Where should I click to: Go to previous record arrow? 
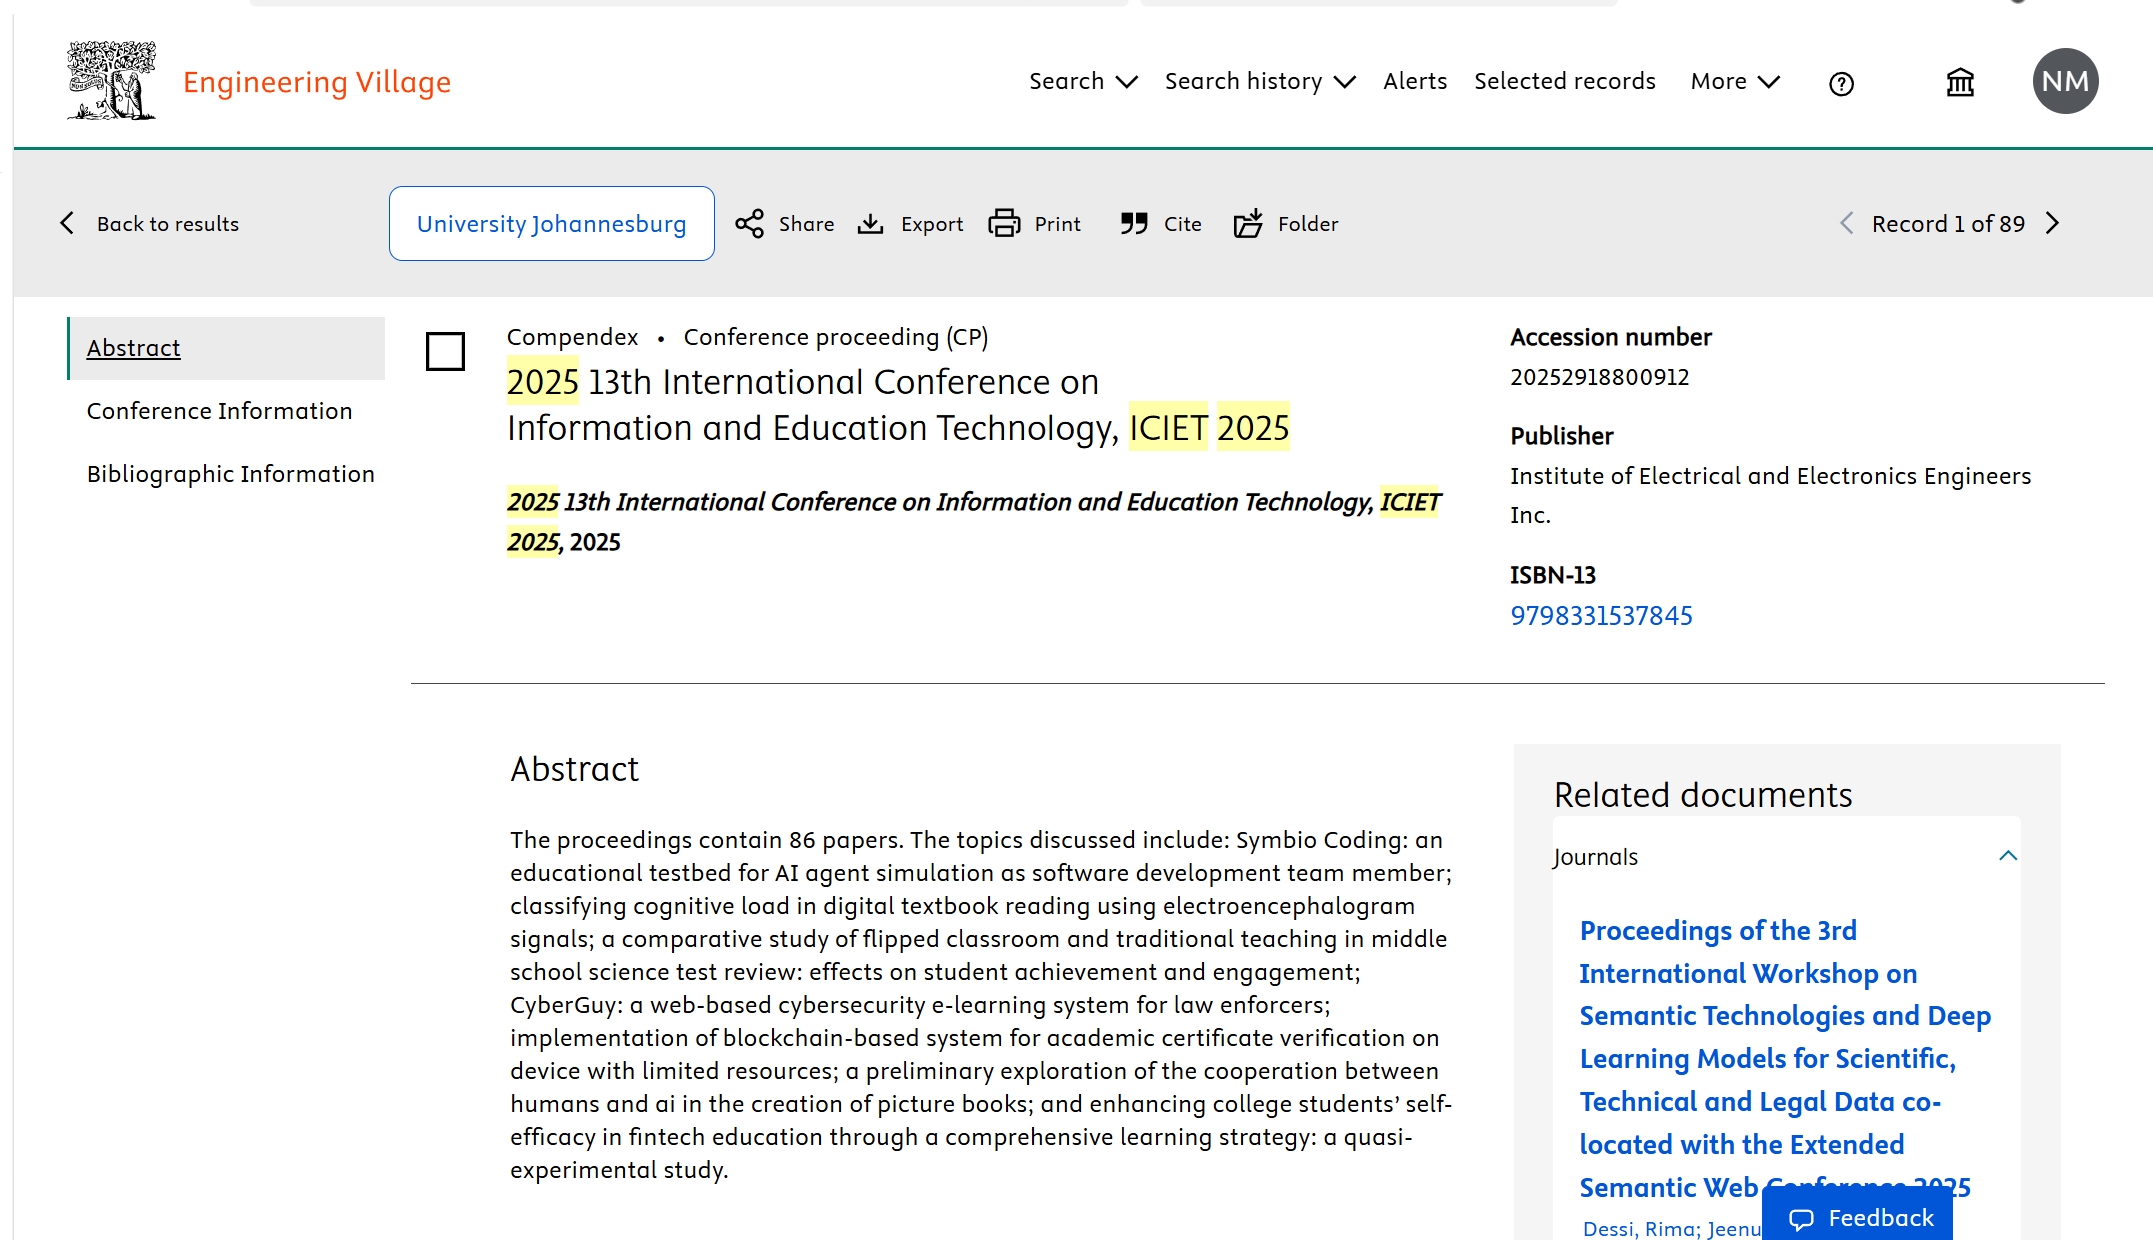(x=1846, y=223)
